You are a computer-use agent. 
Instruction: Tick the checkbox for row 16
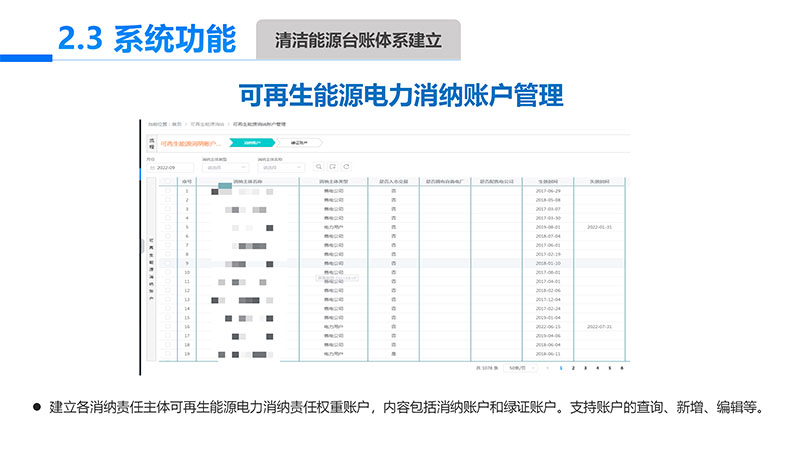pos(168,327)
